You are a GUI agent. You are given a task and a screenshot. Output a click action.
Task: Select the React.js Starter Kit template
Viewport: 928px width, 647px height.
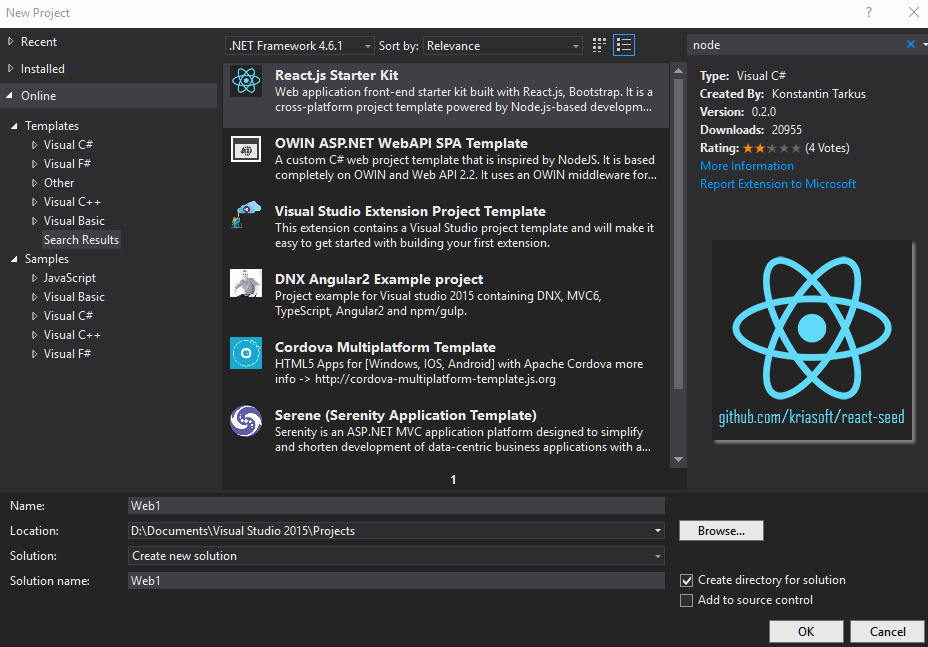point(446,93)
